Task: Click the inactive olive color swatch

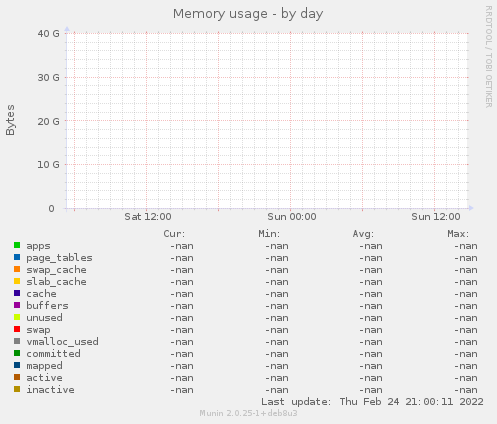Action: click(17, 389)
